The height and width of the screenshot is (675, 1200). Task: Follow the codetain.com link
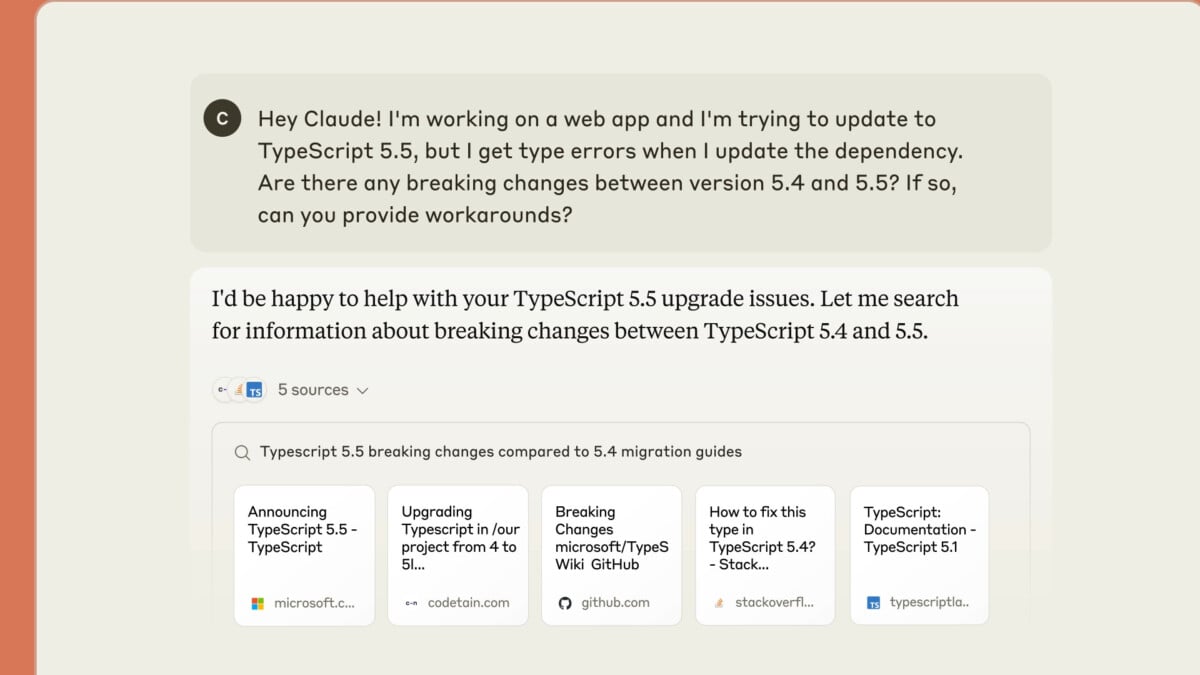(x=468, y=603)
